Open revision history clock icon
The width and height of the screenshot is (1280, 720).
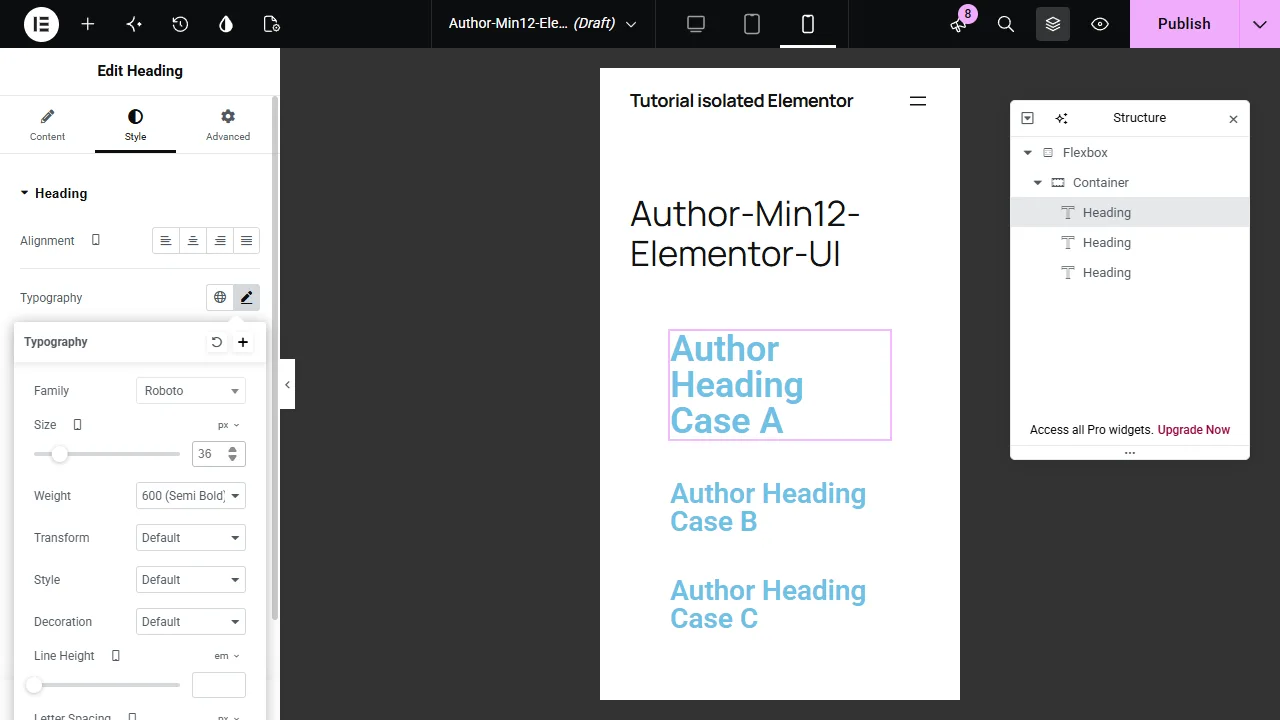[180, 24]
